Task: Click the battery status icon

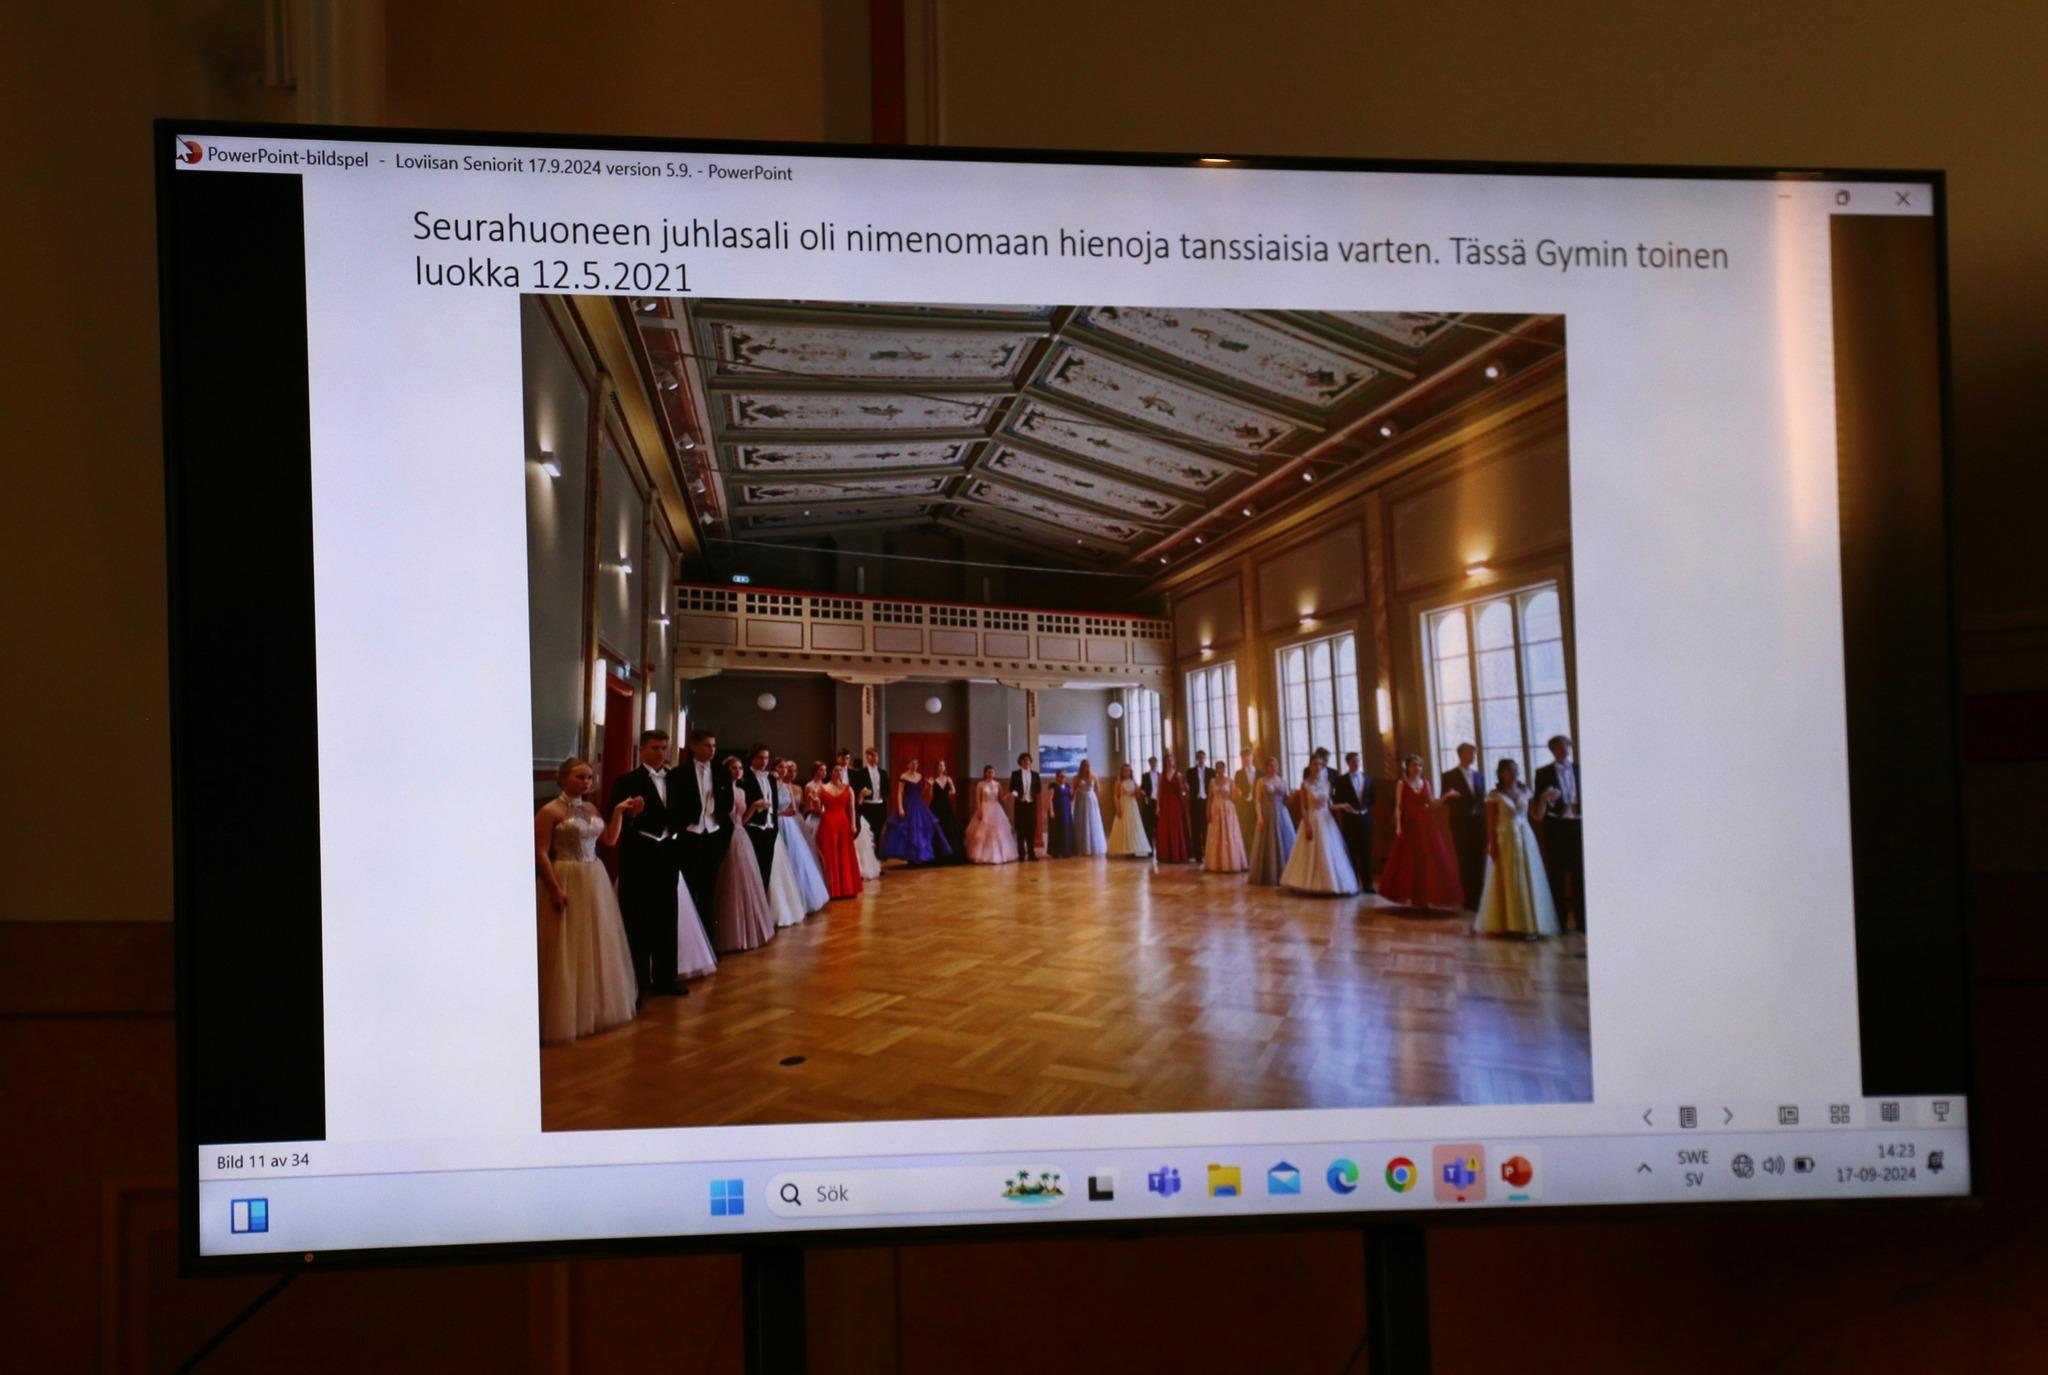Action: pos(1804,1164)
